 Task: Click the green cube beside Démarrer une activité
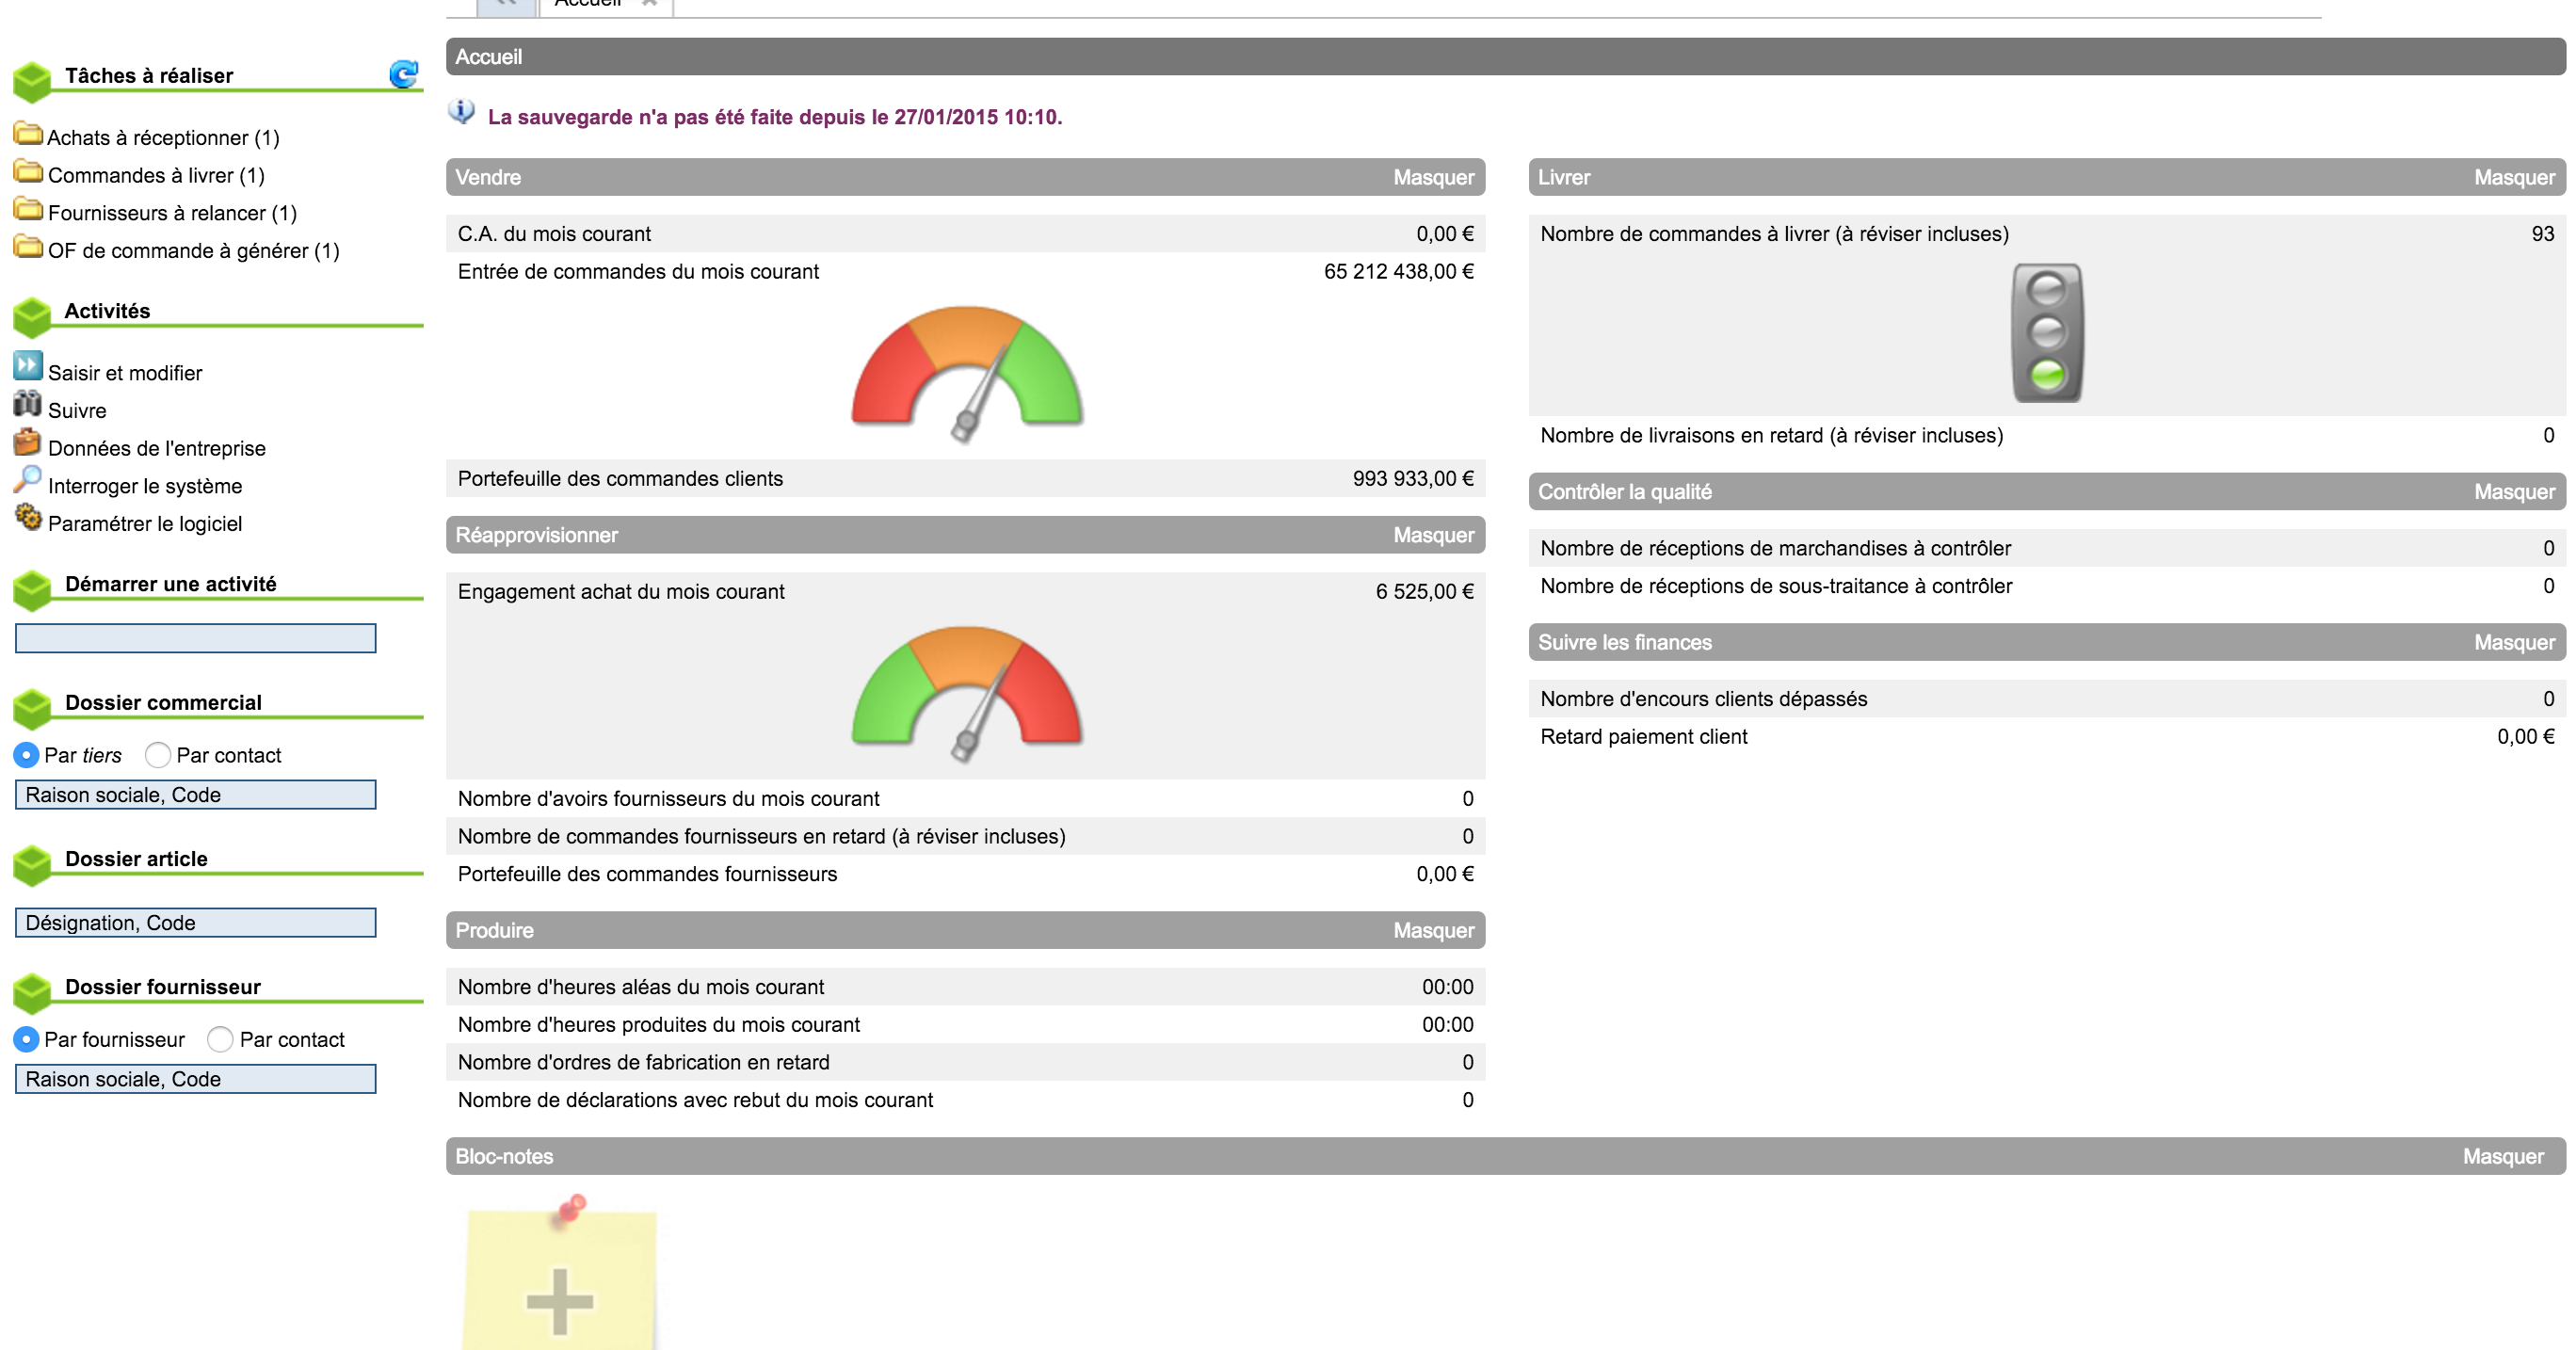[32, 590]
